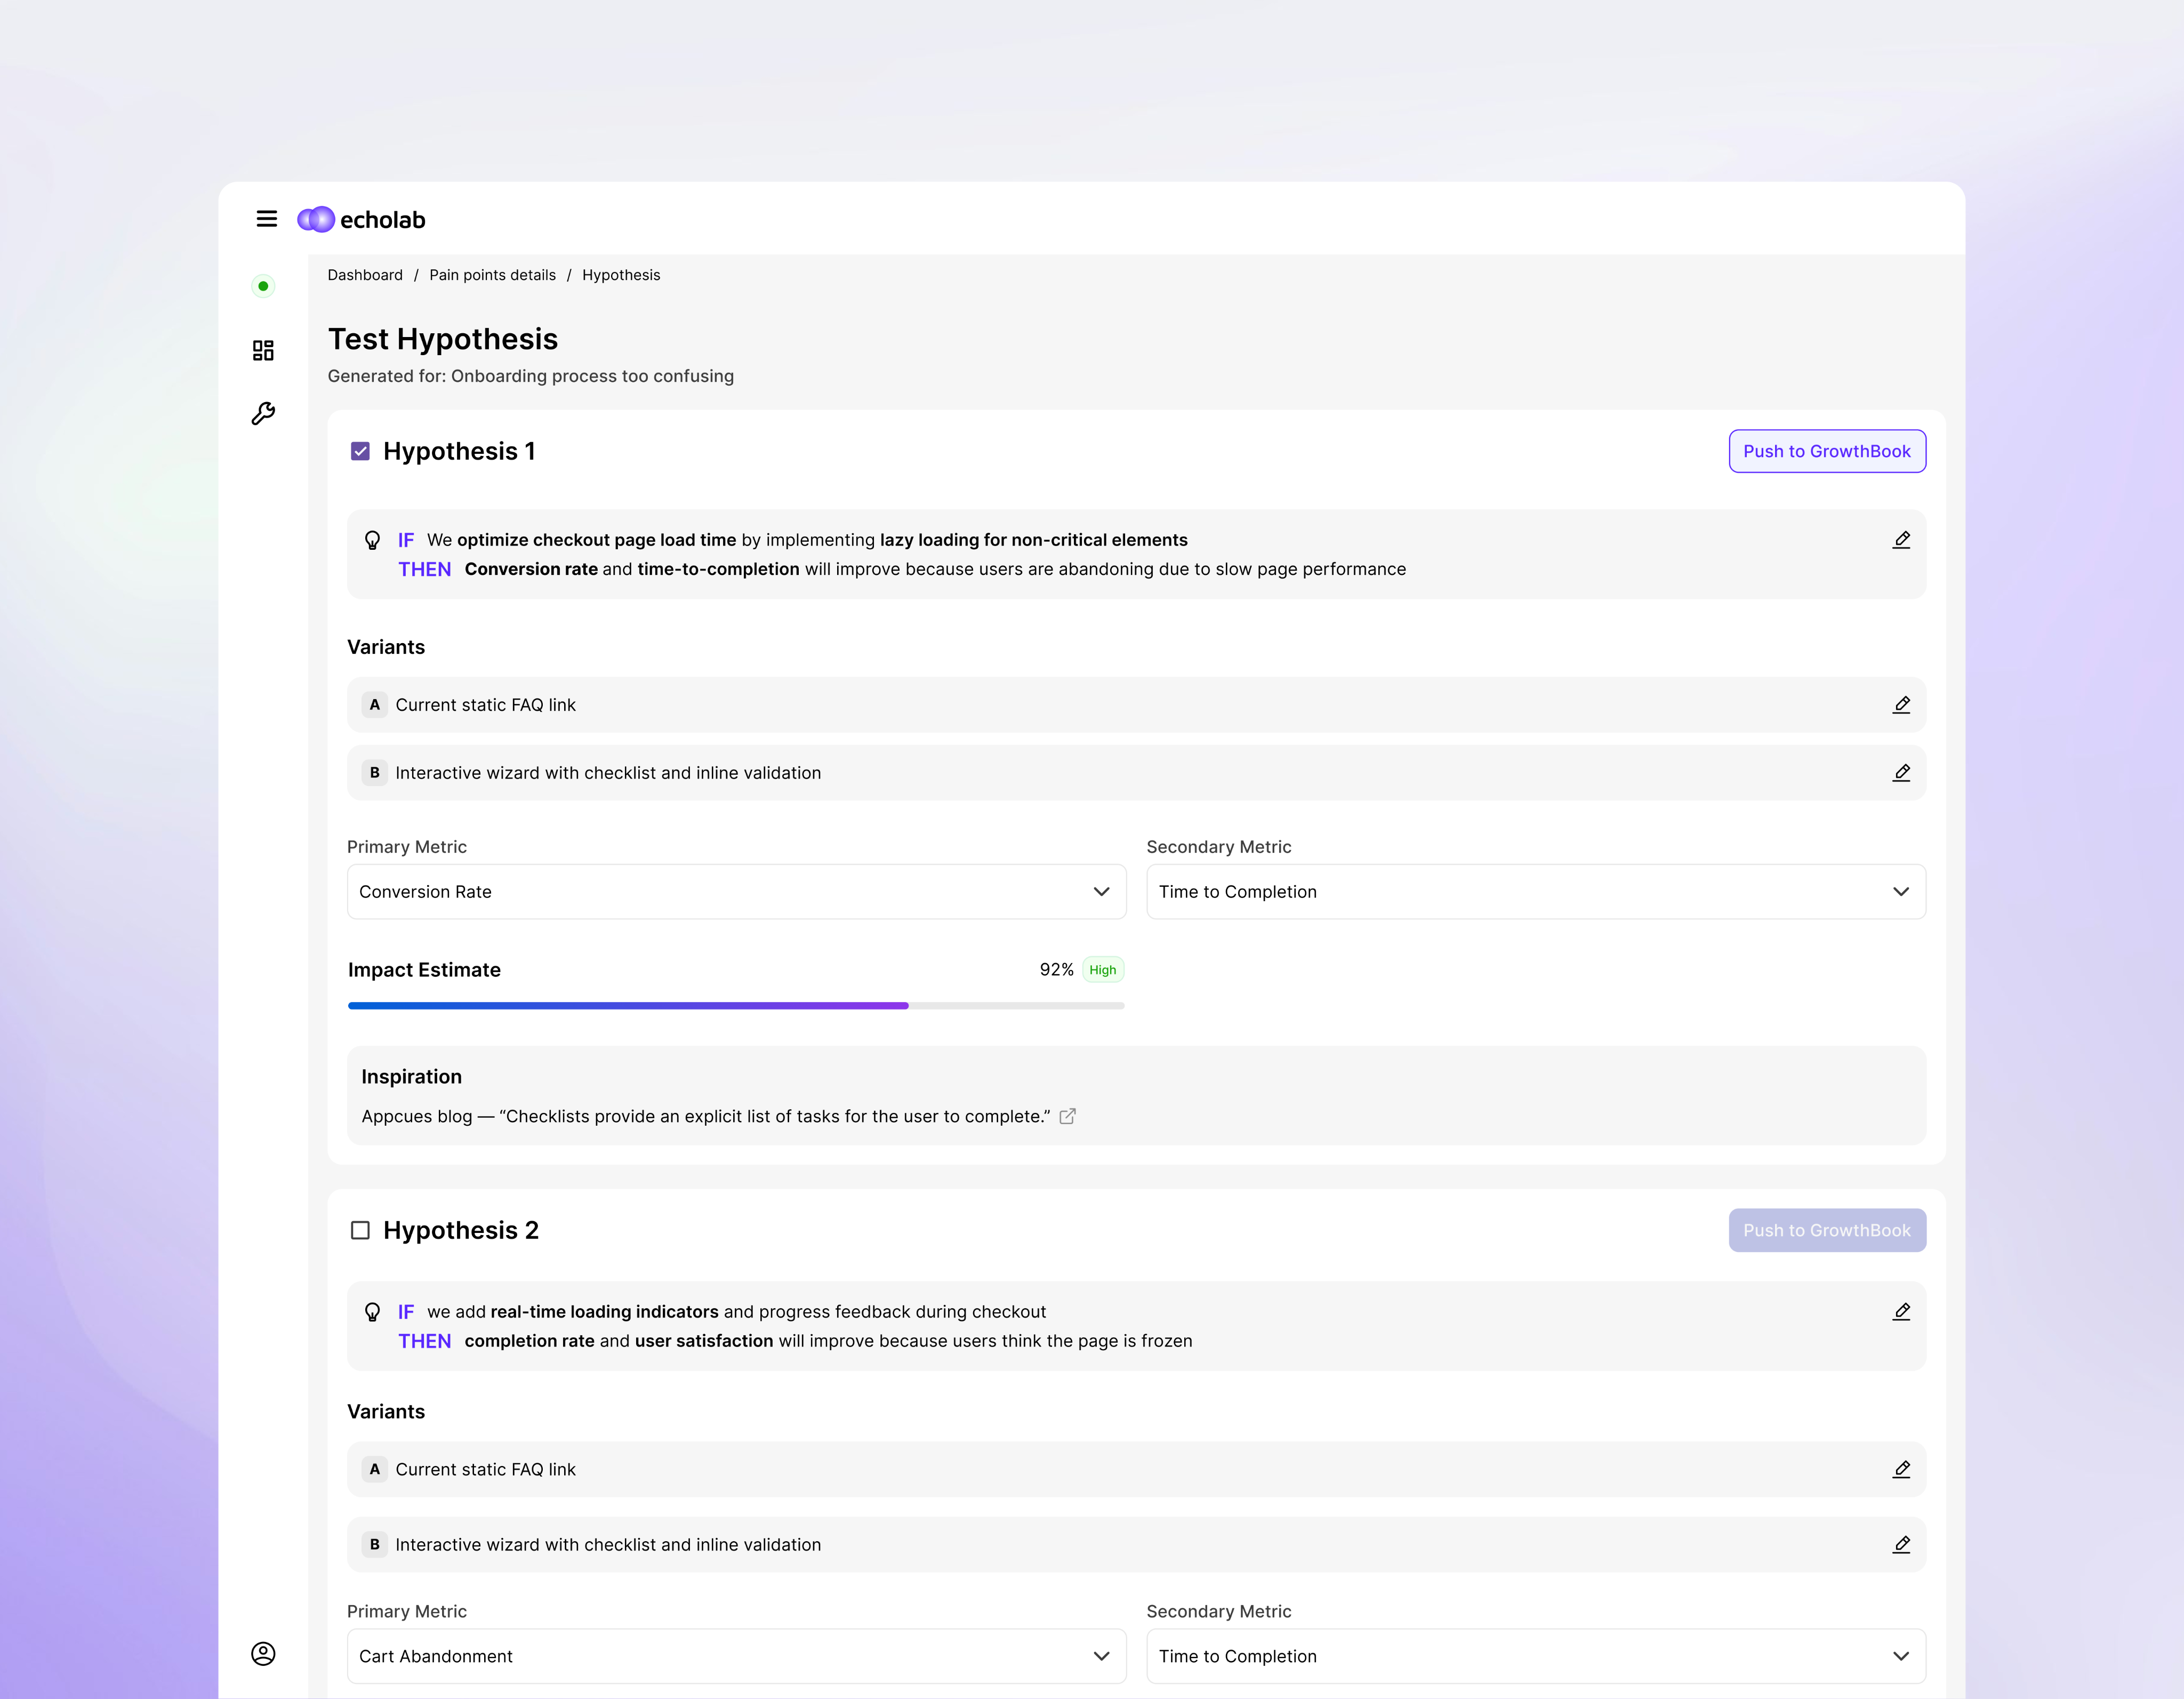The image size is (2184, 1699).
Task: Uncheck the Hypothesis 1 checkbox
Action: 360,451
